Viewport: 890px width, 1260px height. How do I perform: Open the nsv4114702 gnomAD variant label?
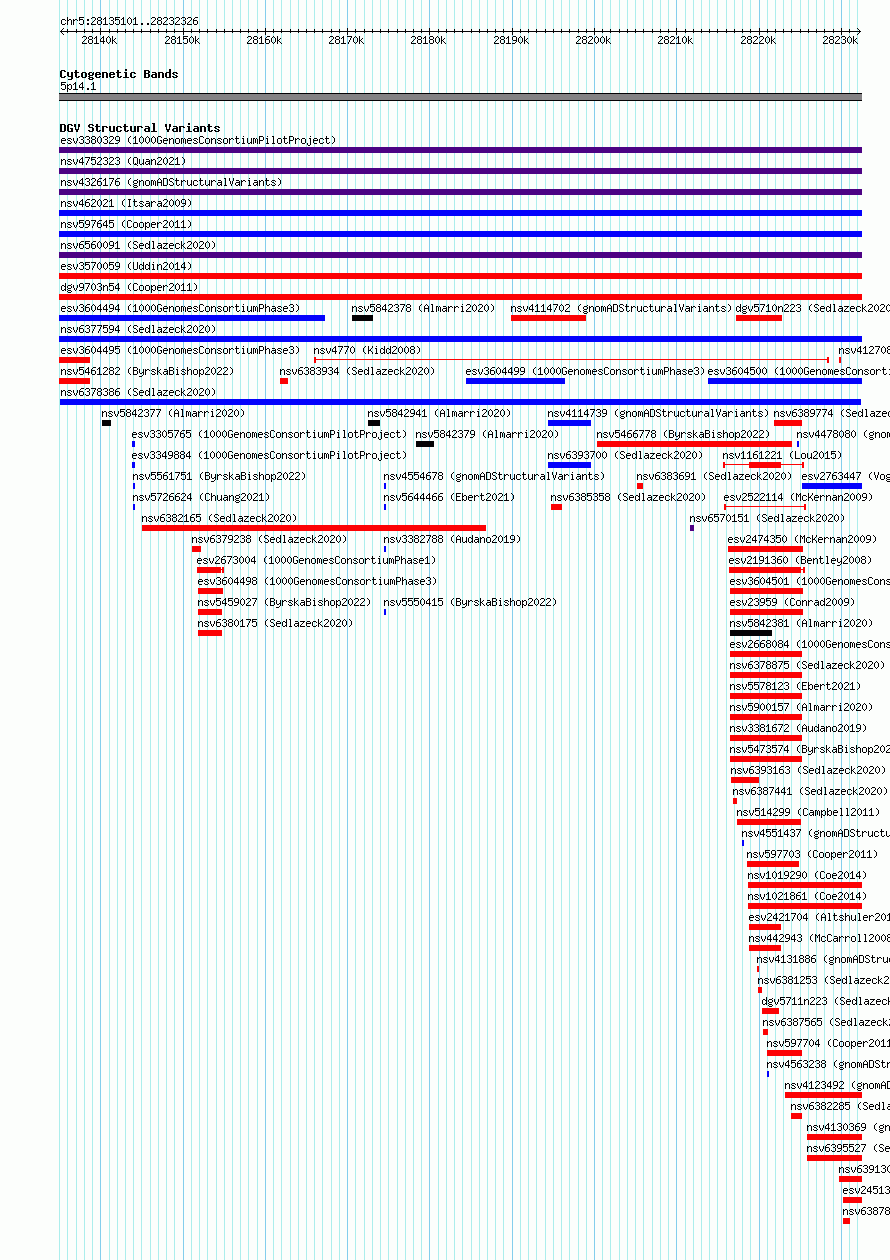(x=621, y=308)
